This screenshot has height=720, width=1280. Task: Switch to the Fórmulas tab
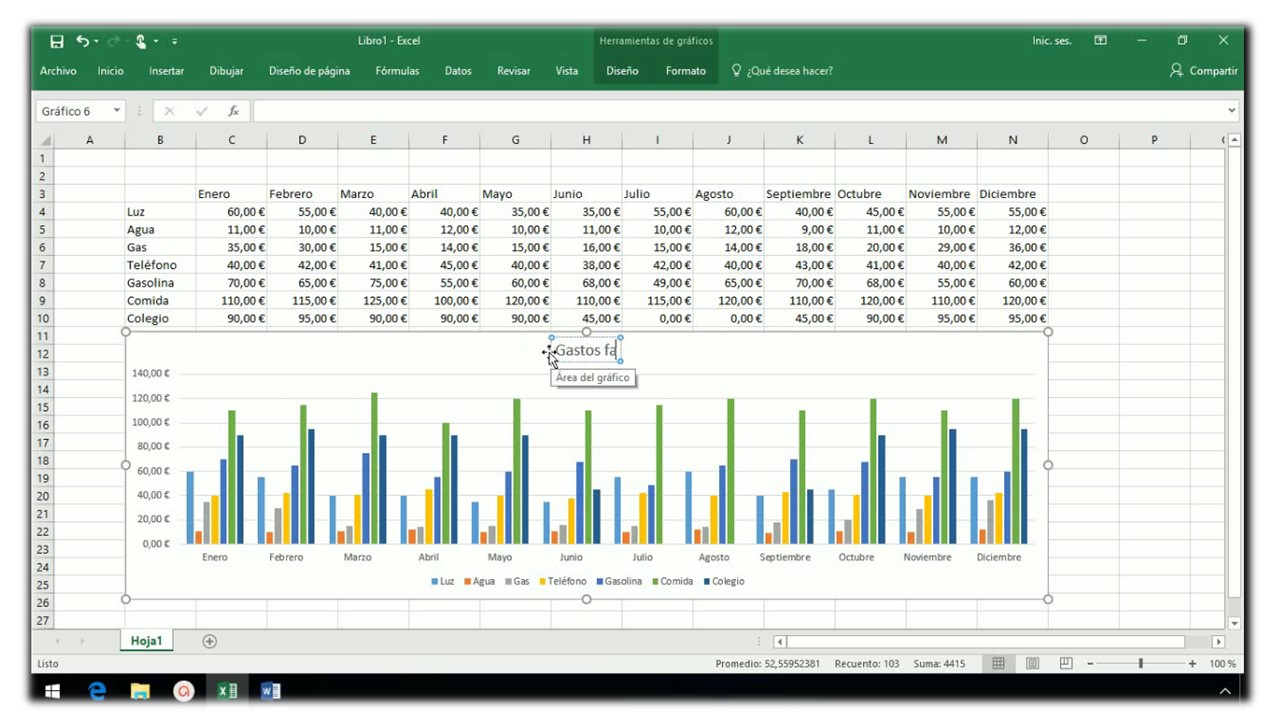[x=397, y=71]
